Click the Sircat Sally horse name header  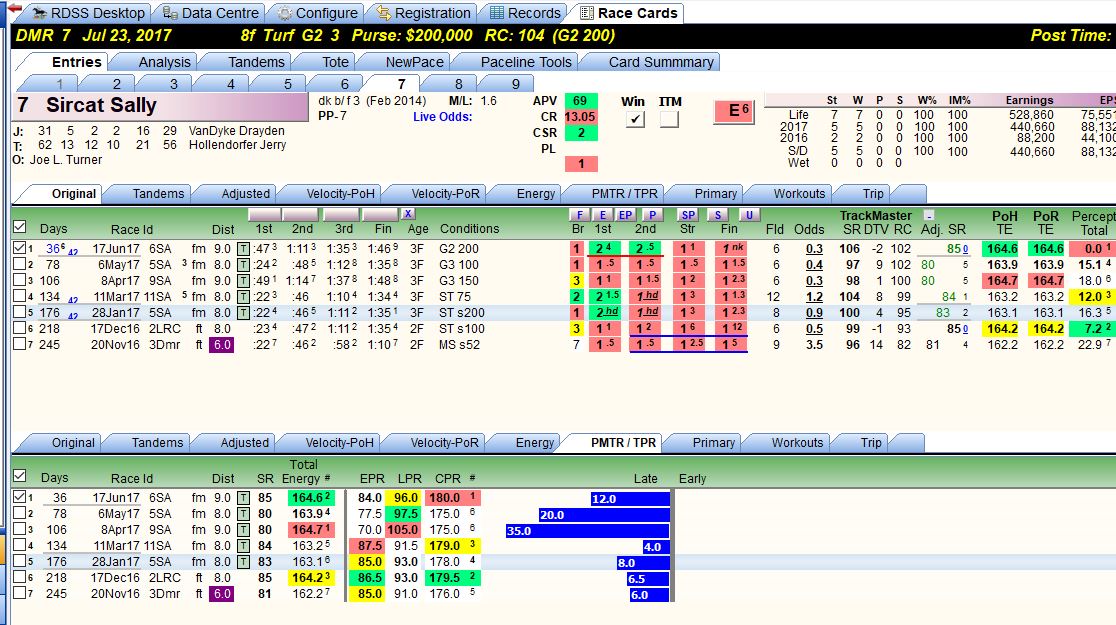[x=162, y=106]
